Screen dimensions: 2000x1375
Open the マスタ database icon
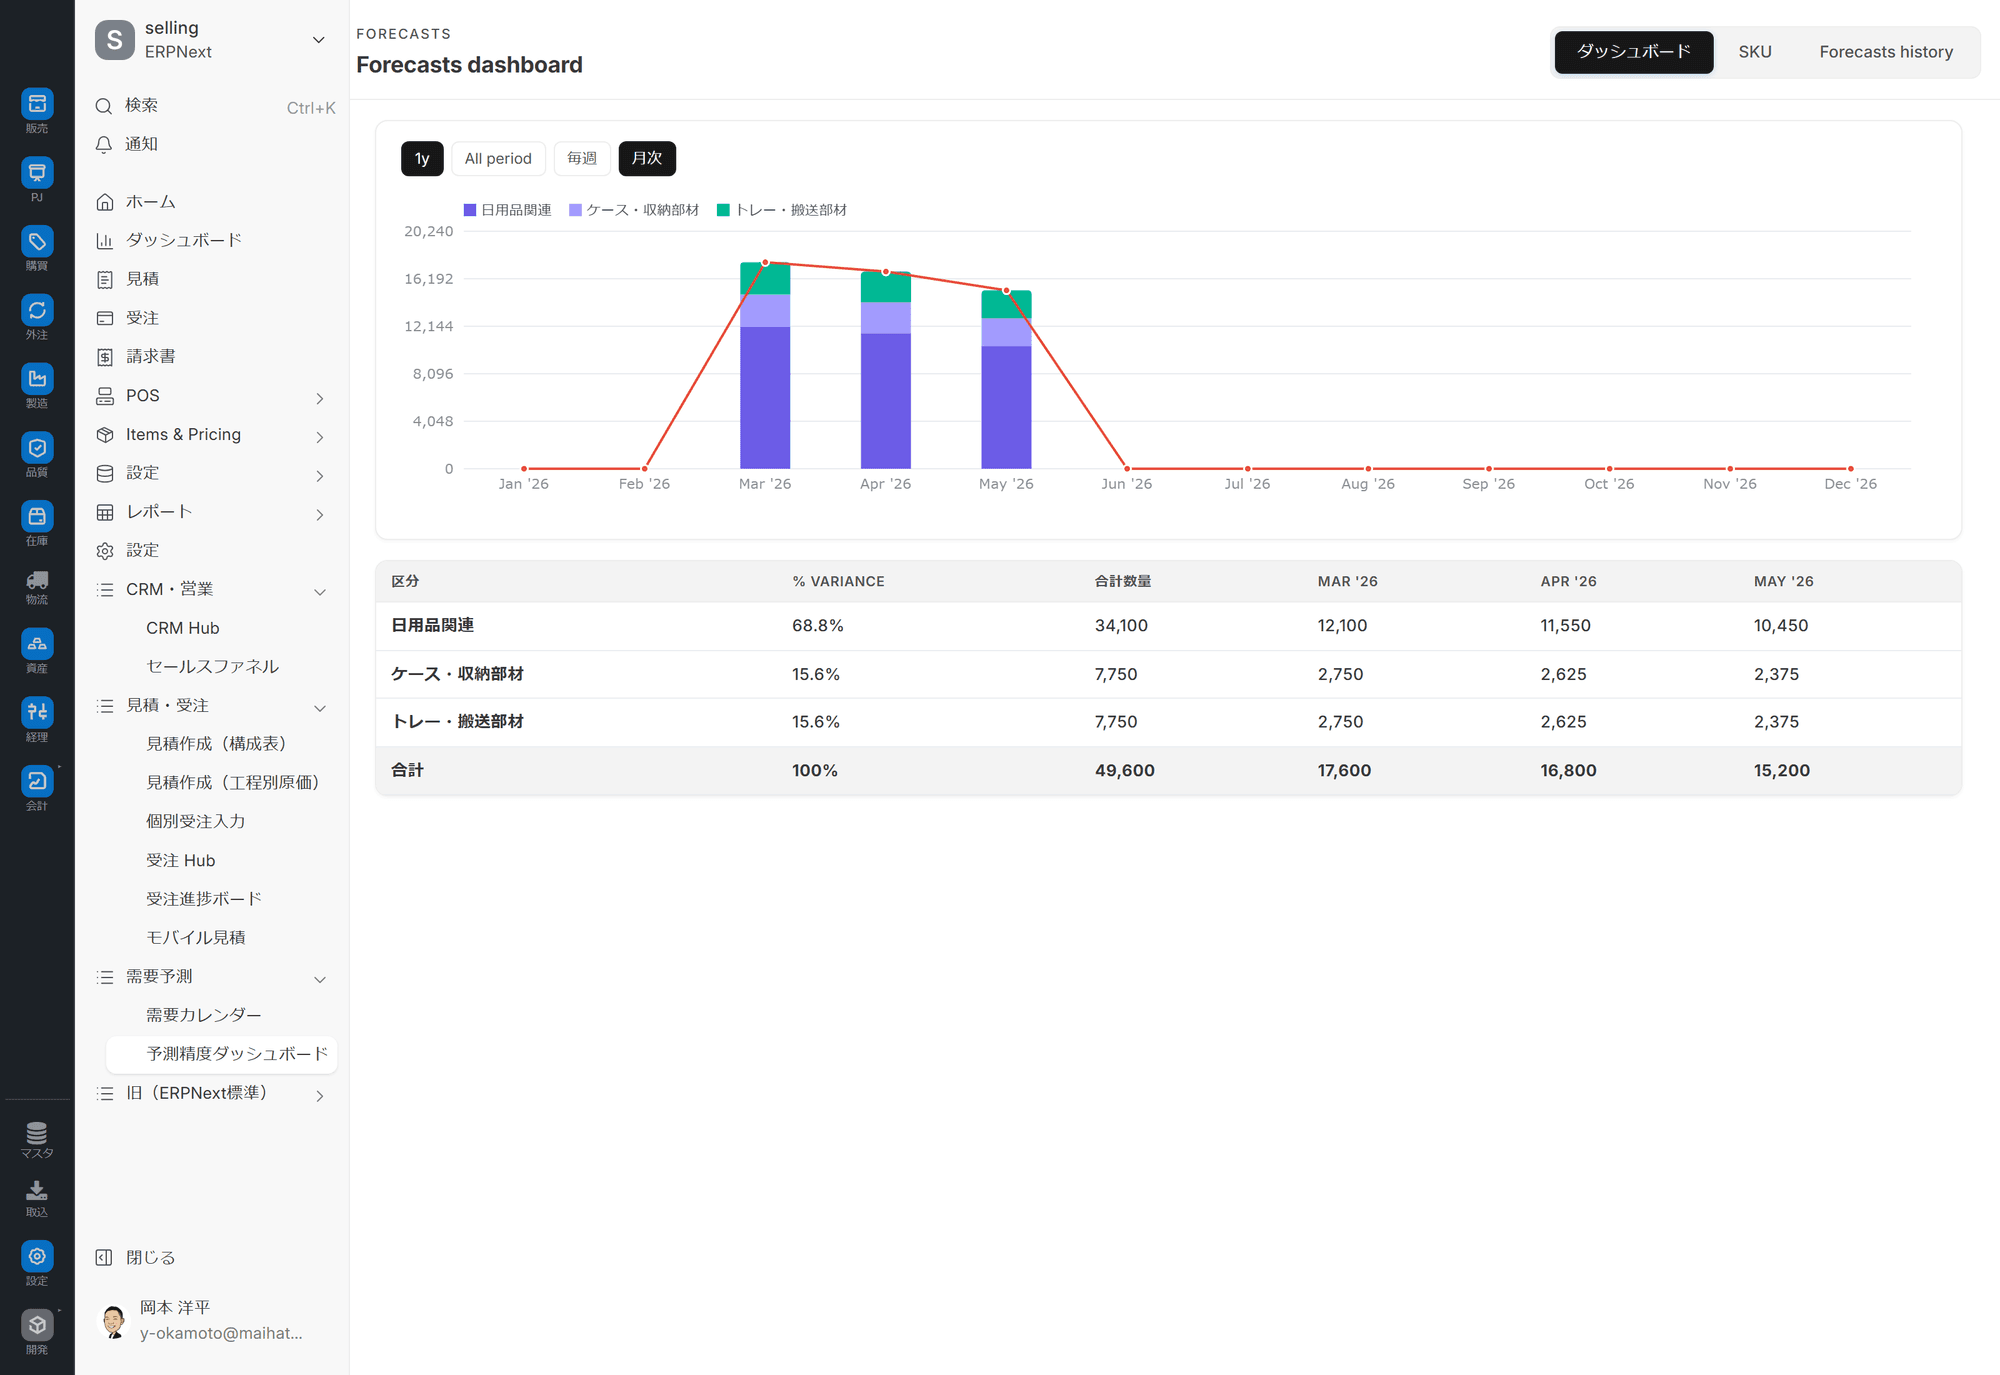(x=37, y=1133)
